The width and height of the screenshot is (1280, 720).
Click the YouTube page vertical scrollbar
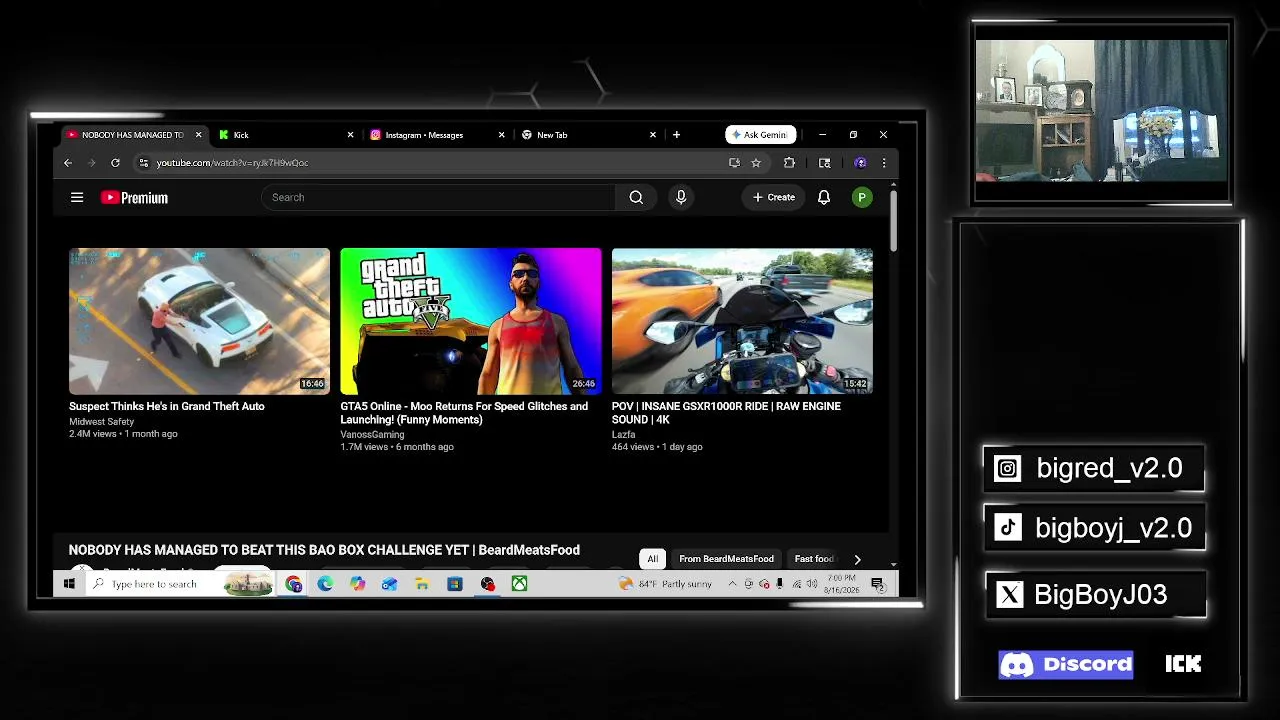click(893, 220)
